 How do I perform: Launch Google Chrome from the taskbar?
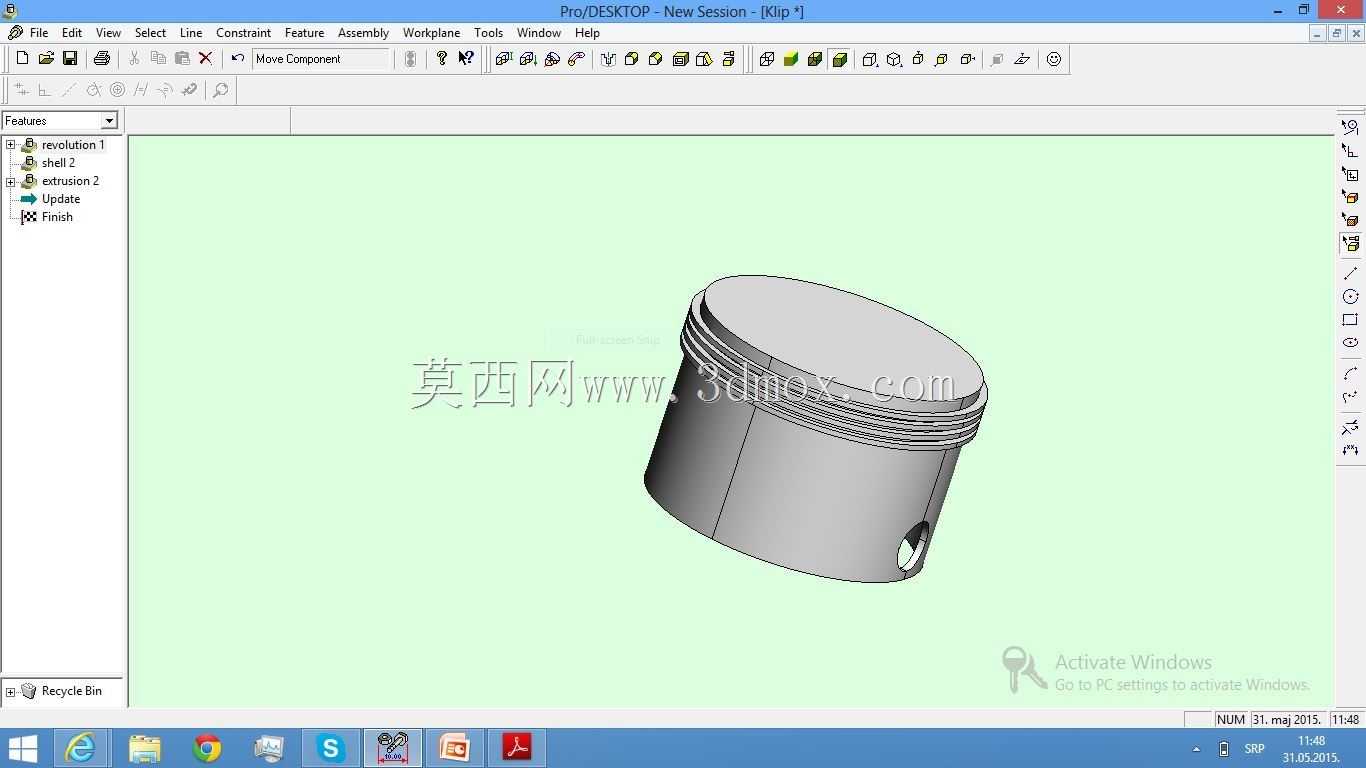(207, 748)
